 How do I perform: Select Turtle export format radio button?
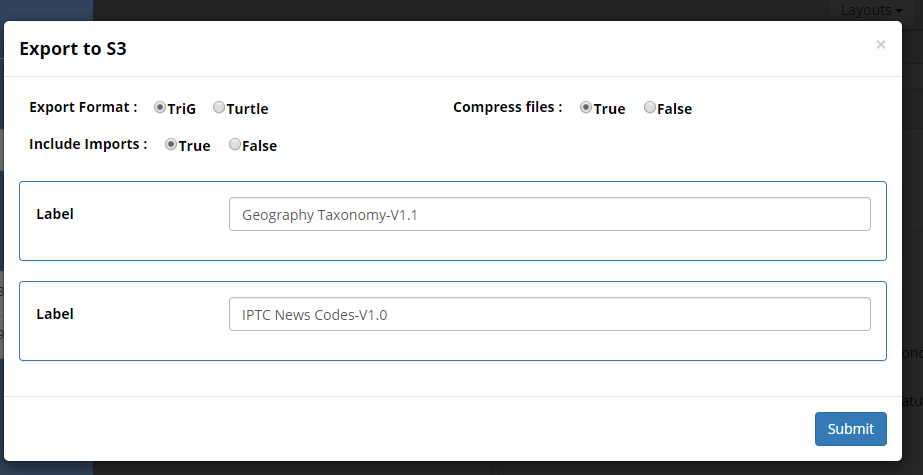pos(219,107)
